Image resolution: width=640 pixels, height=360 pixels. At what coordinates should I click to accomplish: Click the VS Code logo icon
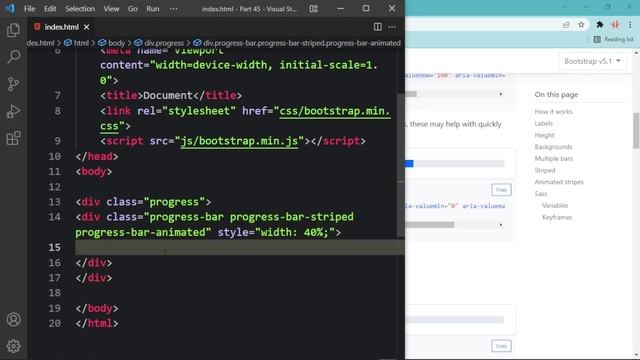pyautogui.click(x=10, y=8)
